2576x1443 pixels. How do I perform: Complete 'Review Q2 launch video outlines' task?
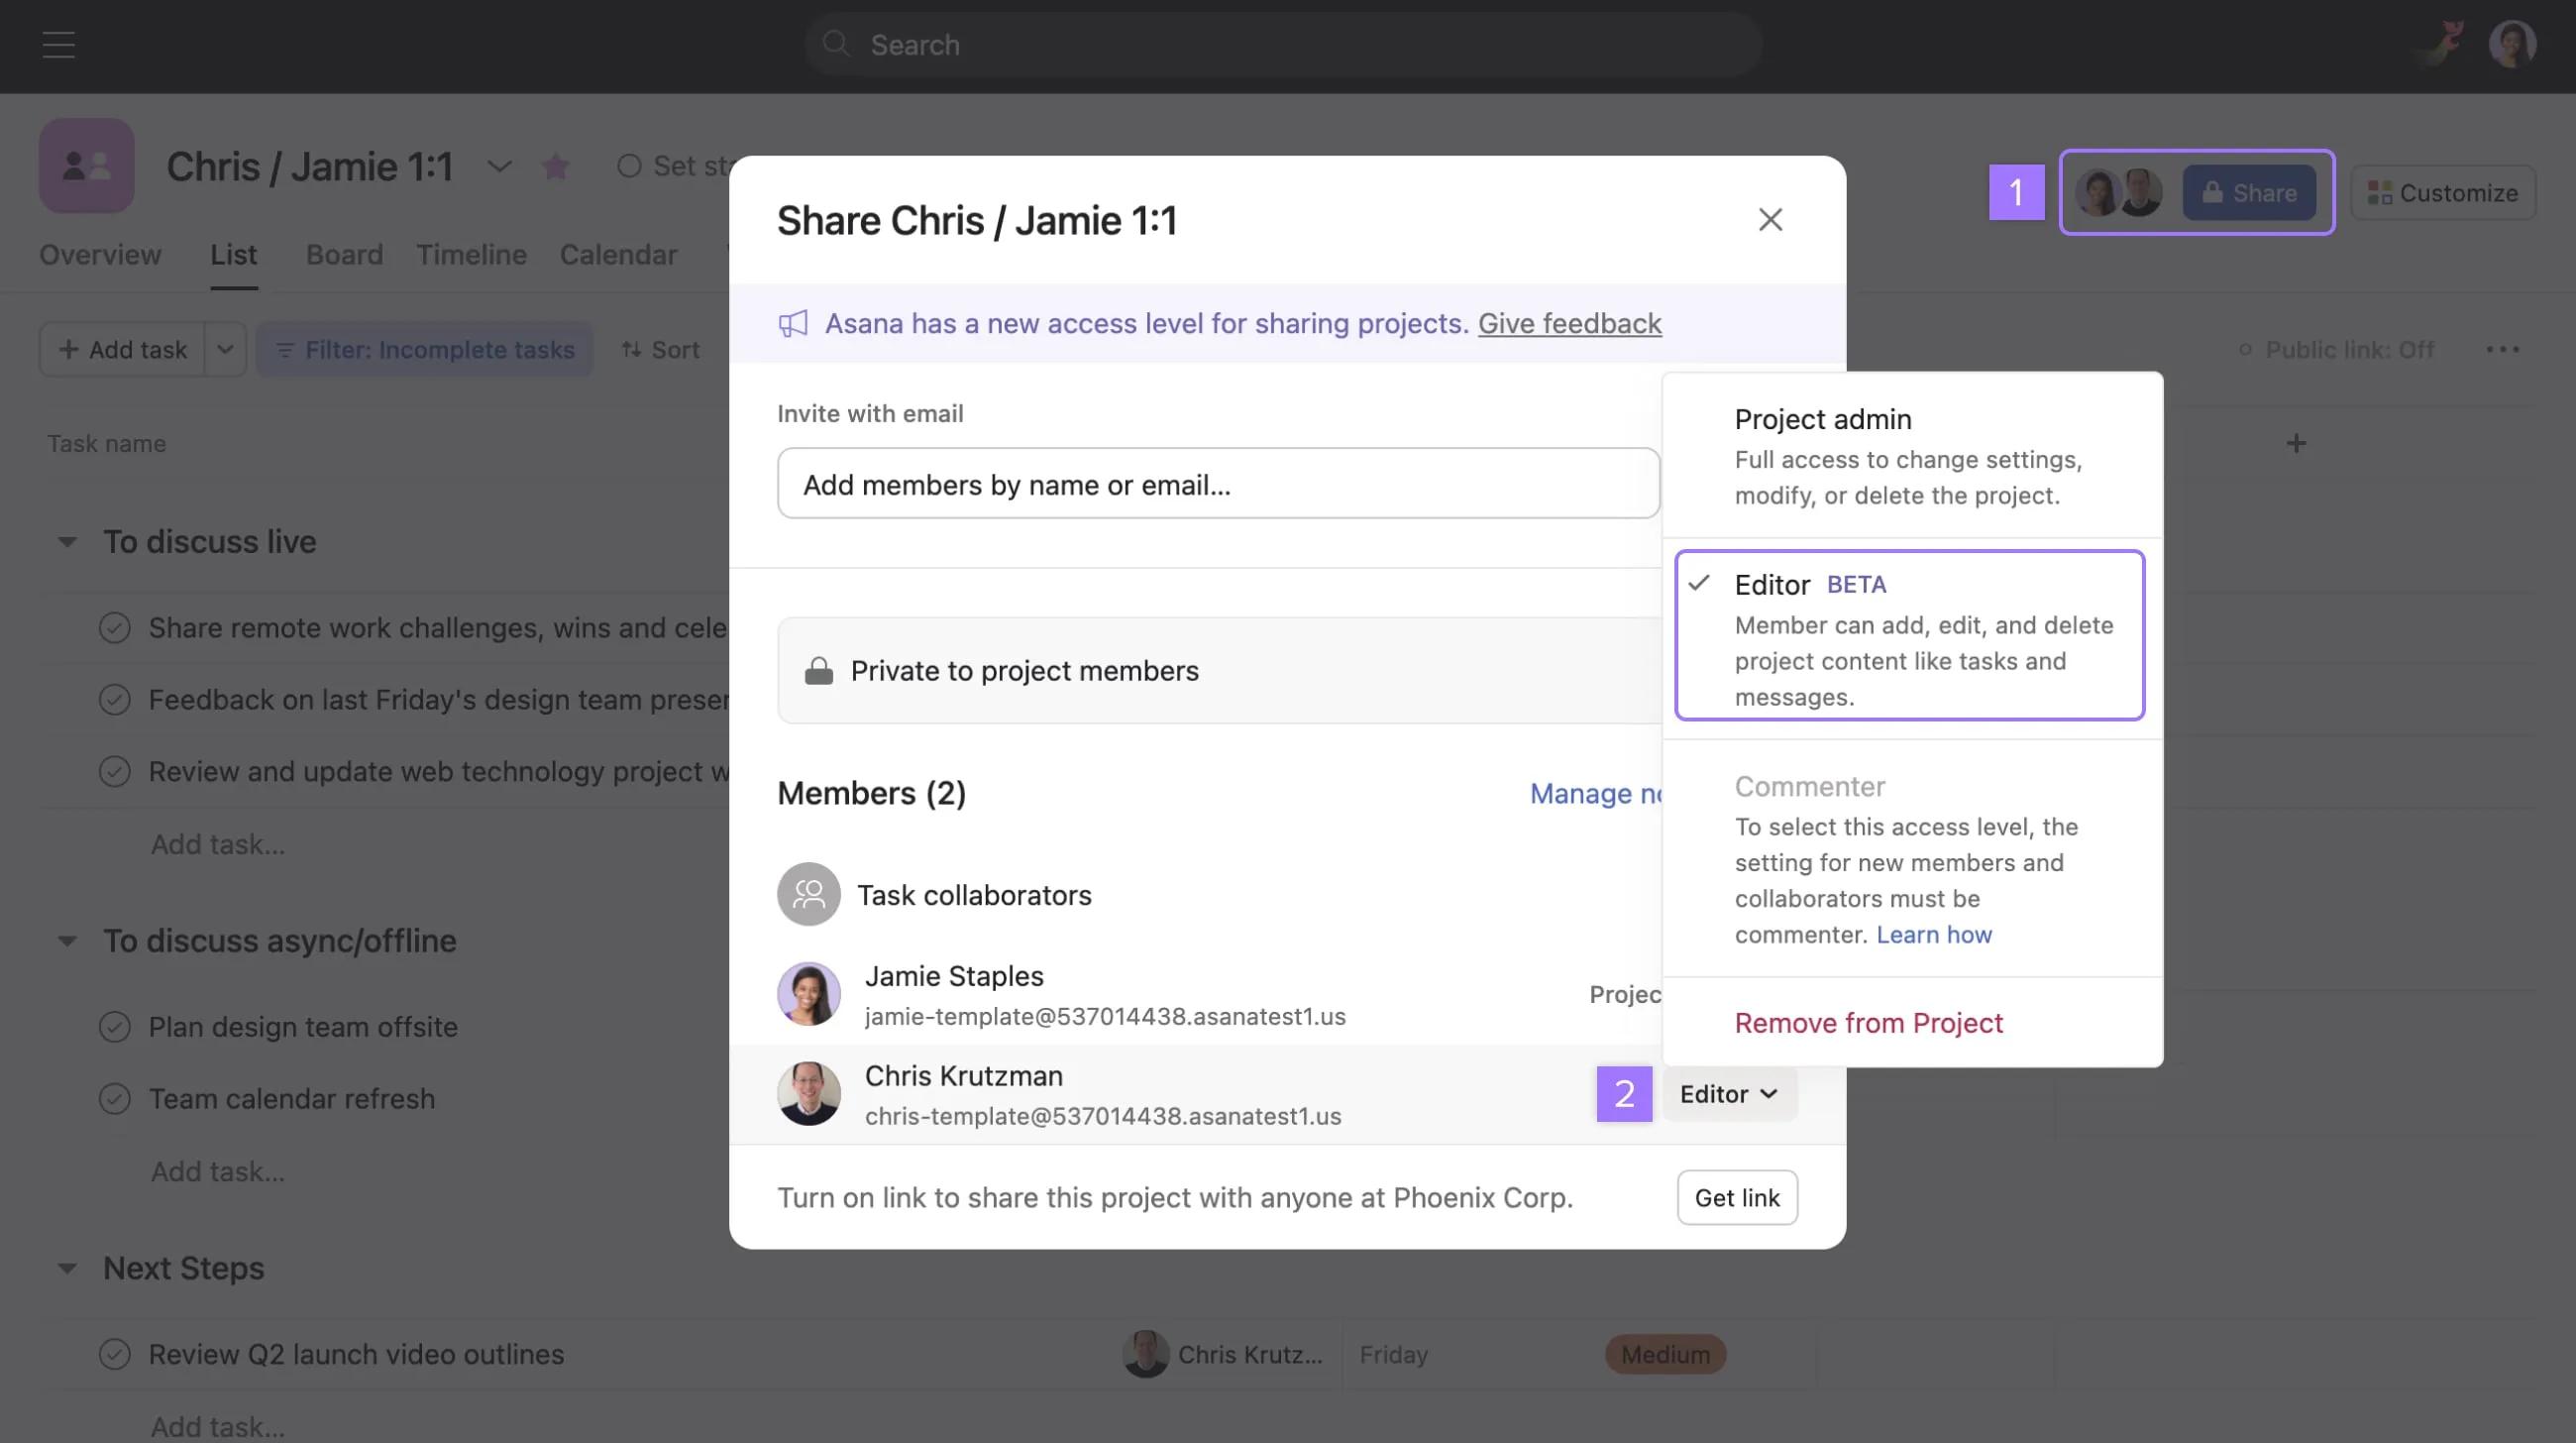(115, 1354)
